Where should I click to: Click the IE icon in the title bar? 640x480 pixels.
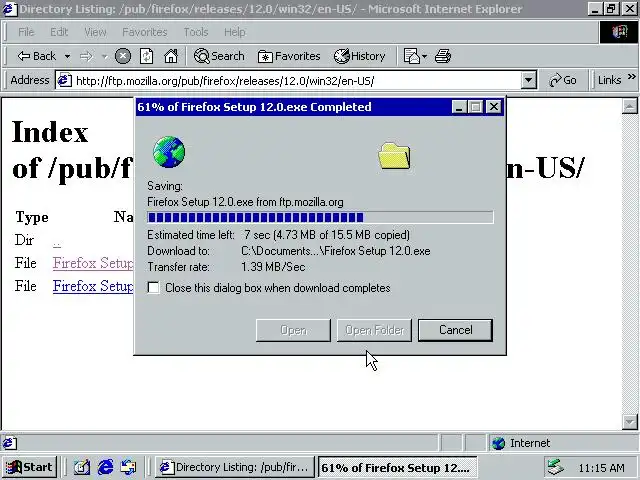pos(9,9)
